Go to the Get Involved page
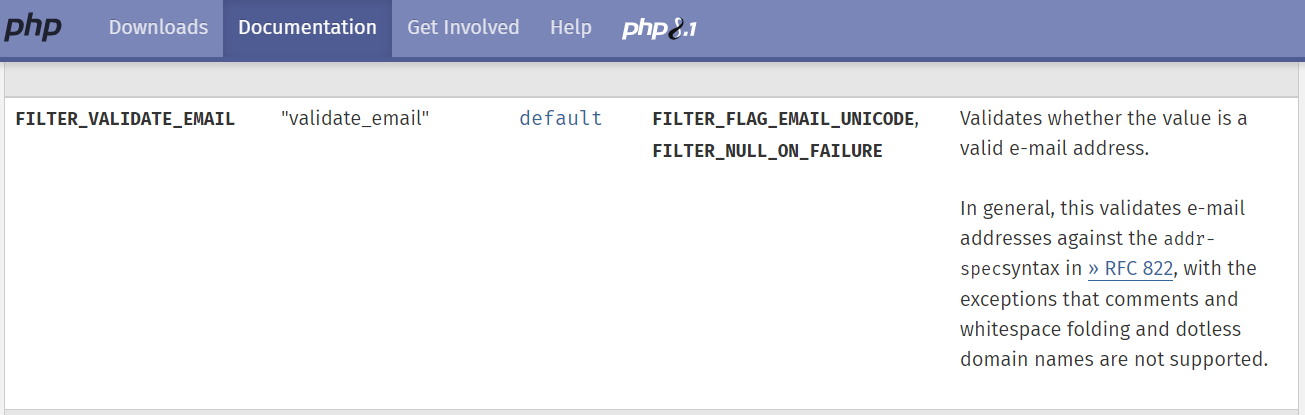1305x415 pixels. point(463,28)
